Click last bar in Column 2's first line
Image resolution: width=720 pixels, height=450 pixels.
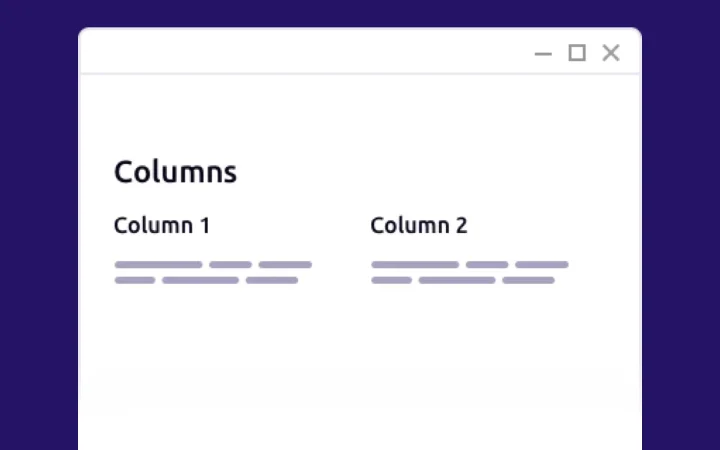tap(542, 265)
